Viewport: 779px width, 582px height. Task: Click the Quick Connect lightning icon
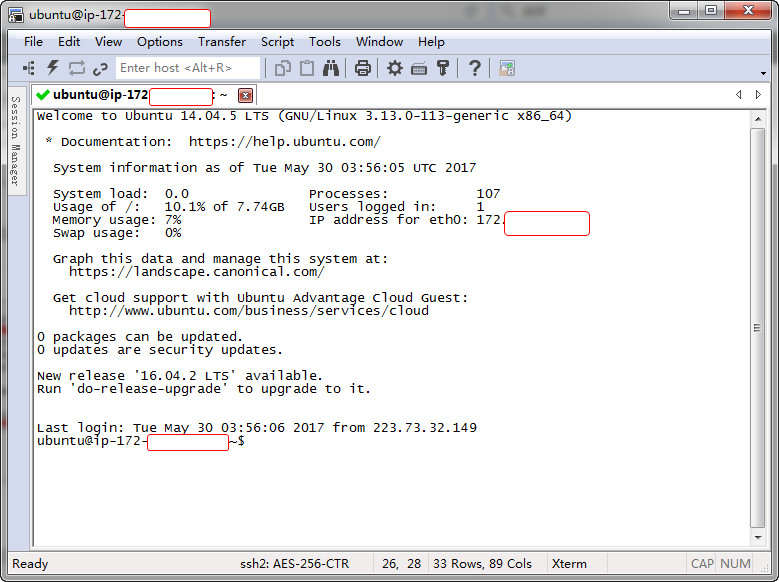pos(53,68)
